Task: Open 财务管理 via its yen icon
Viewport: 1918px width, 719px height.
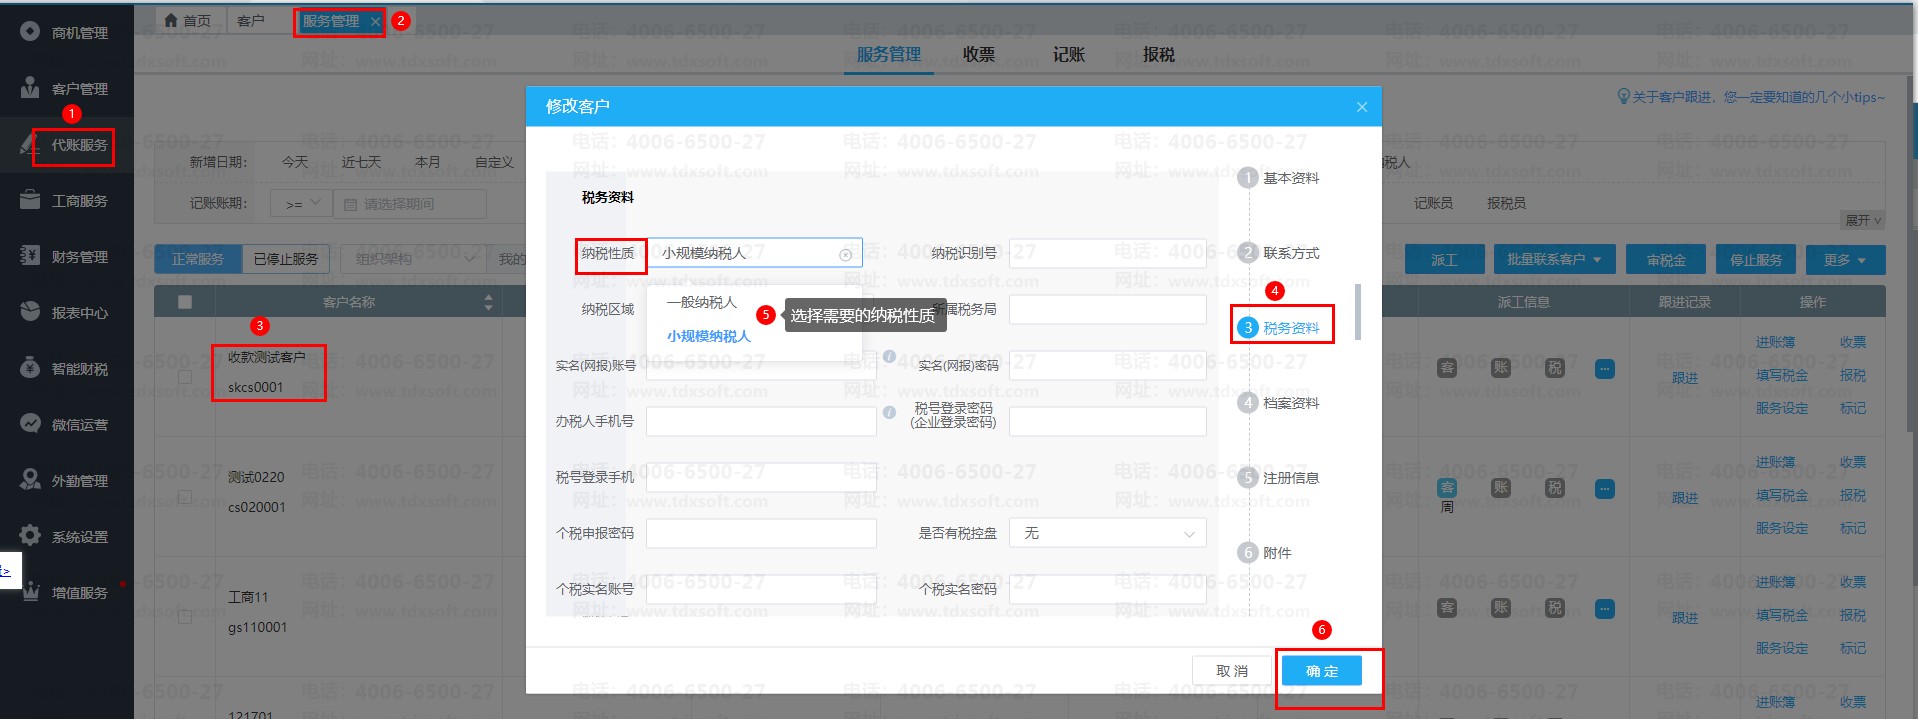Action: [x=30, y=256]
